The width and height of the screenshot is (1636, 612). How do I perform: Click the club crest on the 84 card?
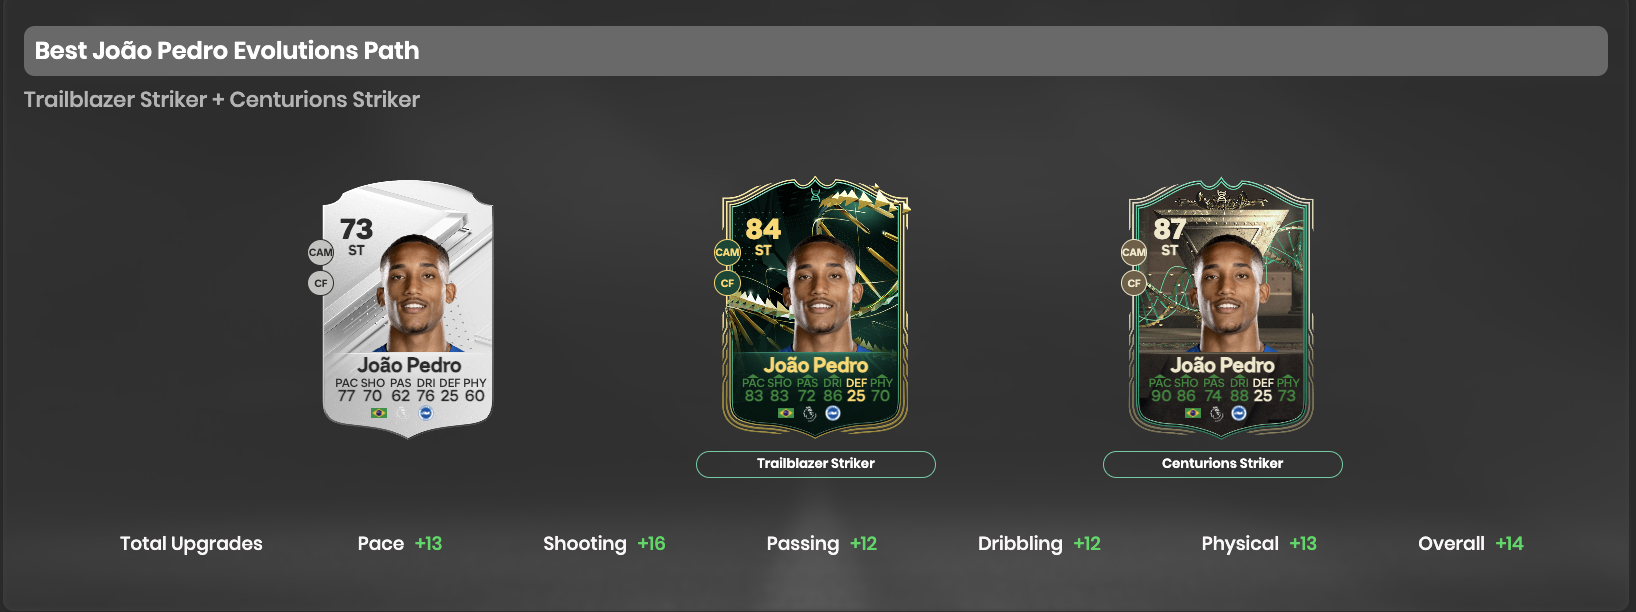click(x=833, y=413)
